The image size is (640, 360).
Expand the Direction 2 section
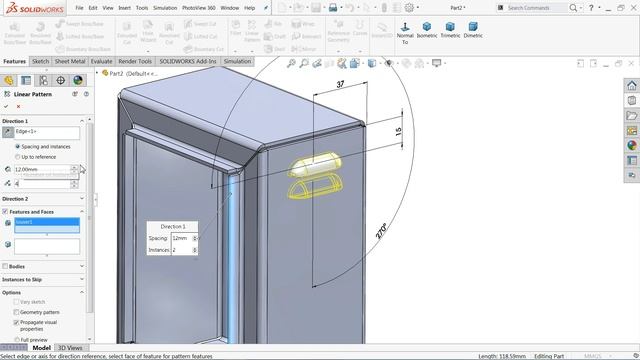tap(82, 198)
